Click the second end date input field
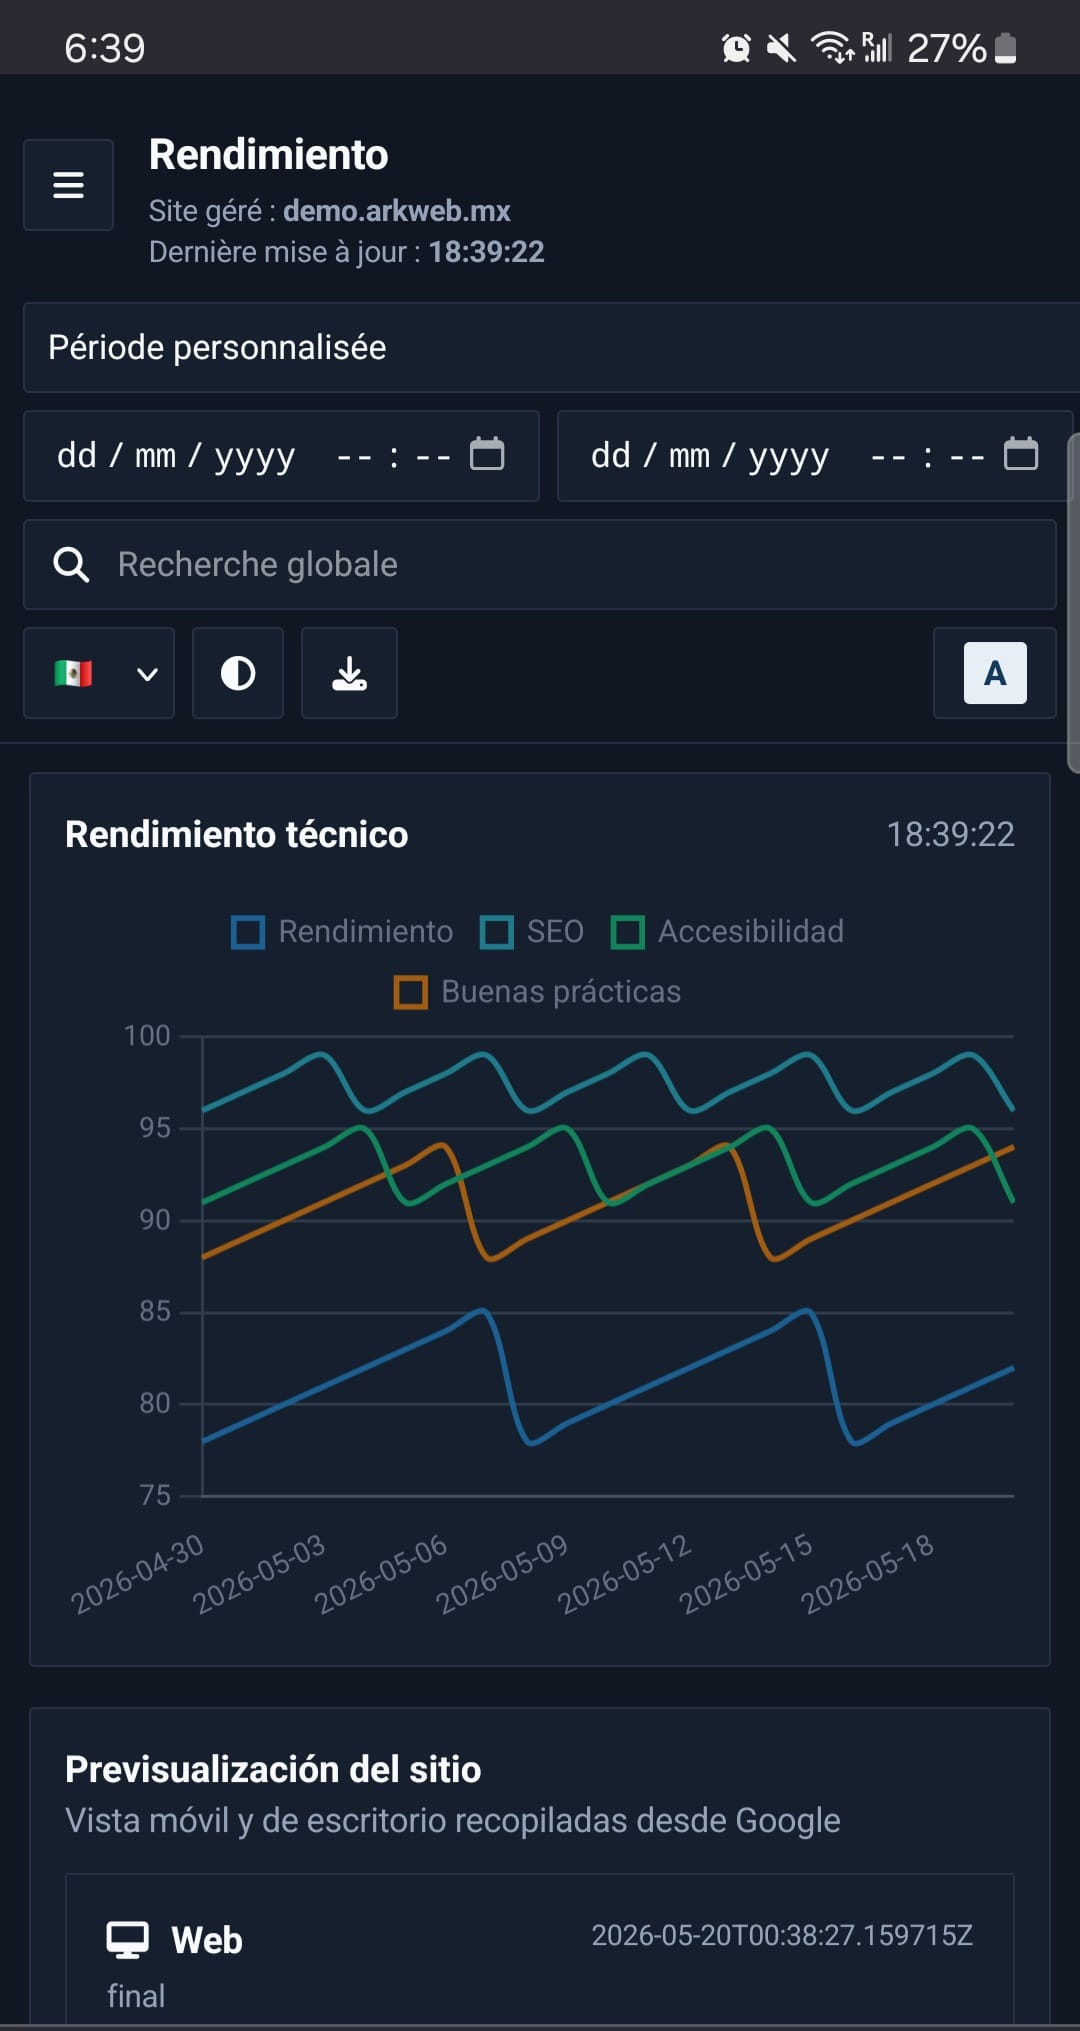Screen dimensions: 1080x2031 (x=815, y=455)
